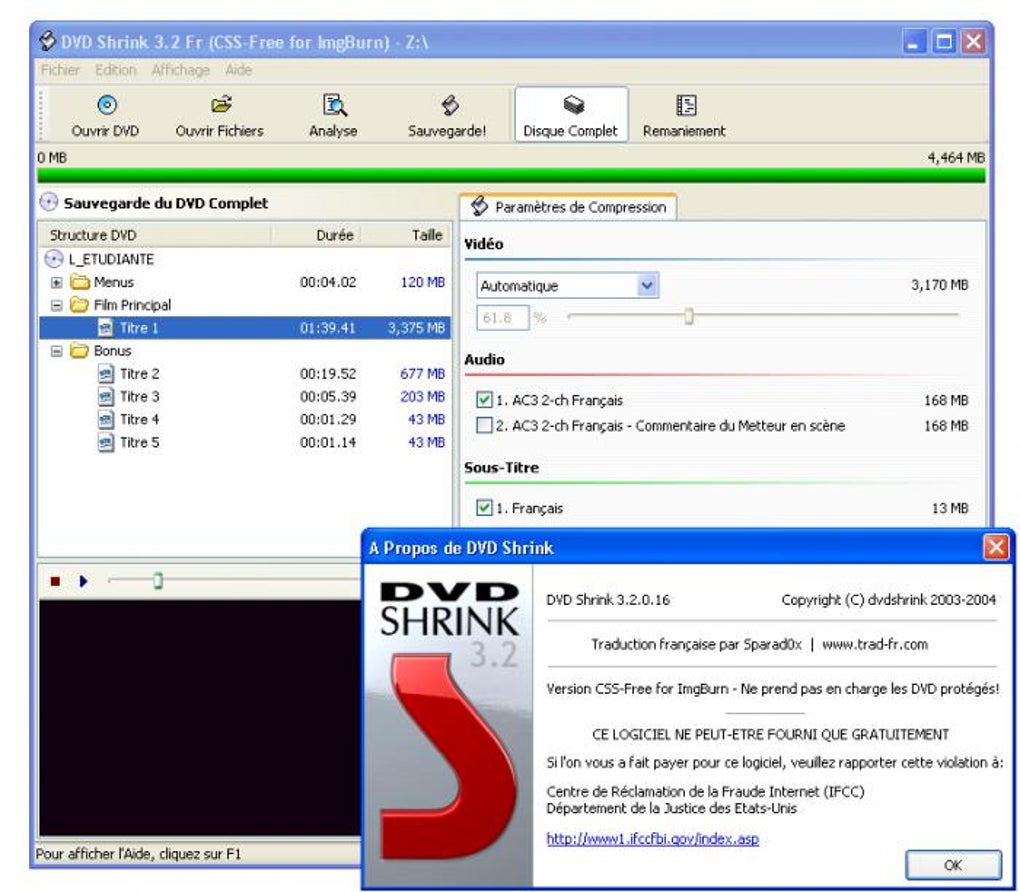Expand the Menus folder in tree
This screenshot has width=1020, height=892.
click(x=57, y=283)
